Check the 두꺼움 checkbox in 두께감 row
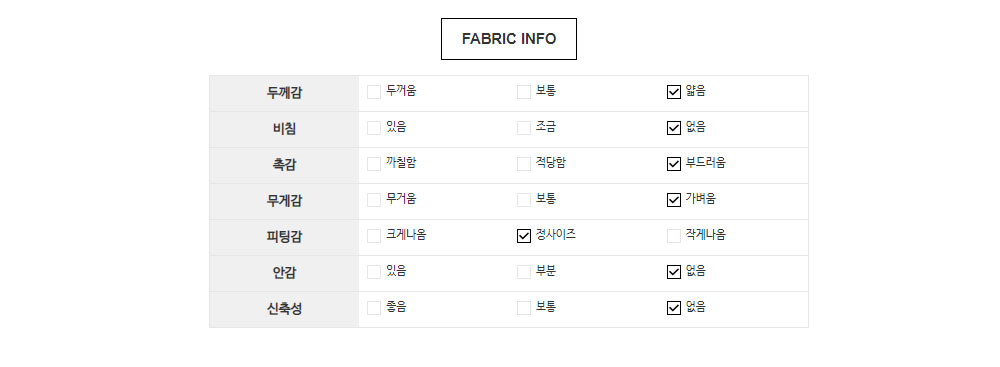The height and width of the screenshot is (367, 1000). (x=374, y=93)
